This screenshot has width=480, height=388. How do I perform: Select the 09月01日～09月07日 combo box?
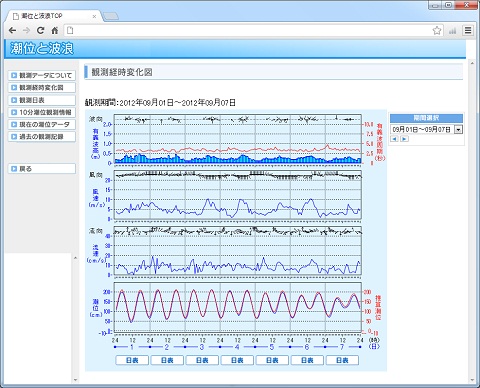426,129
